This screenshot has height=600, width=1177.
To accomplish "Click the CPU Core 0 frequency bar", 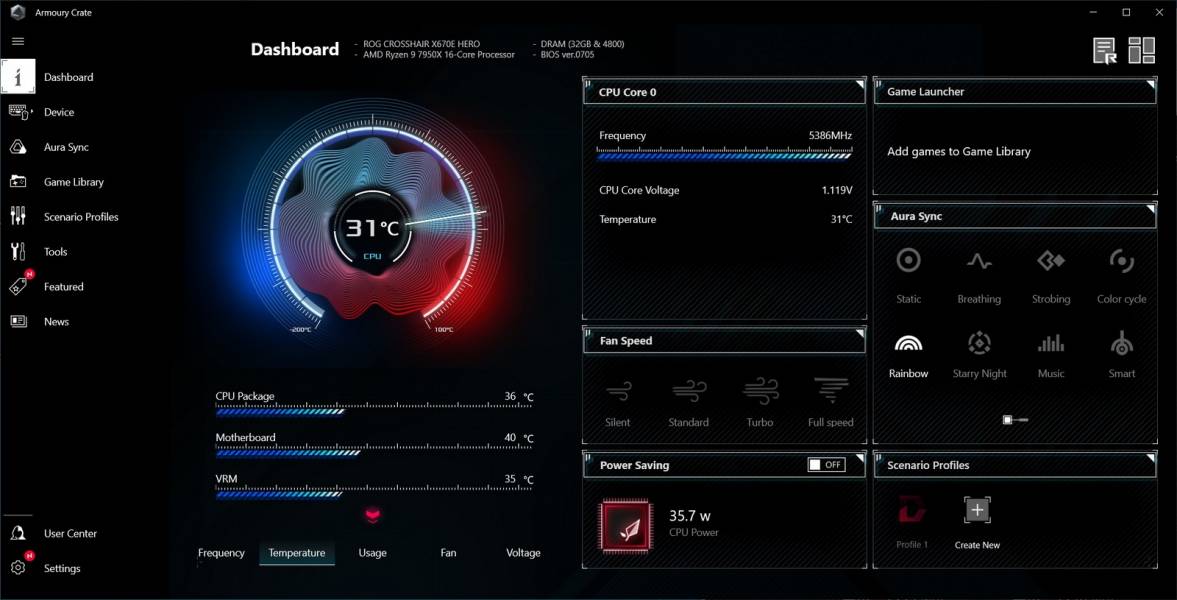I will 724,155.
